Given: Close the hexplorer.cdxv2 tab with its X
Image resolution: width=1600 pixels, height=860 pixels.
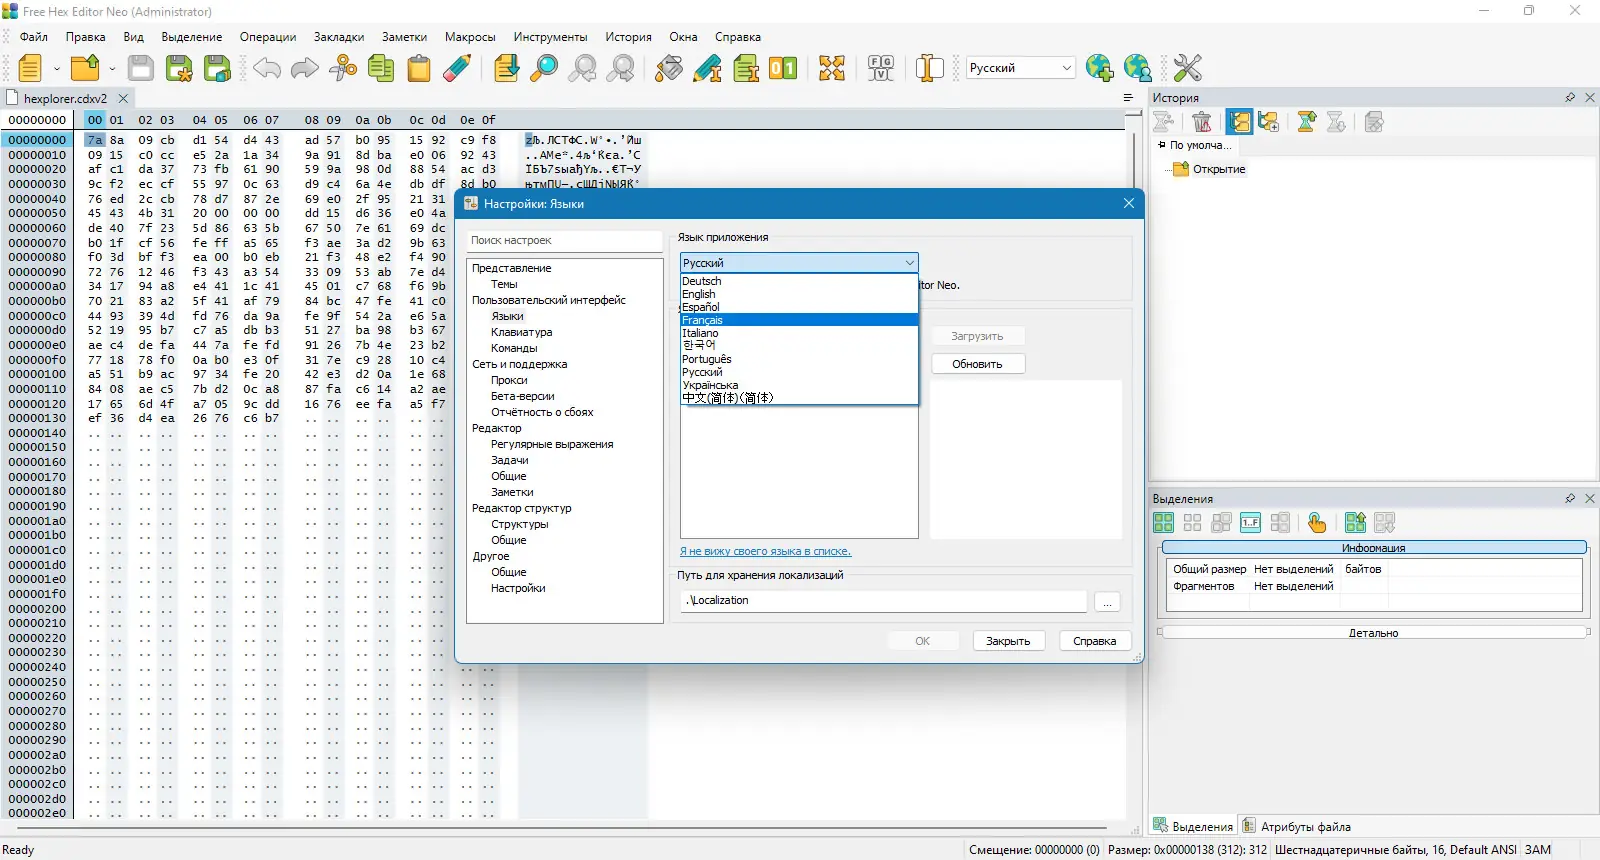Looking at the screenshot, I should [123, 98].
